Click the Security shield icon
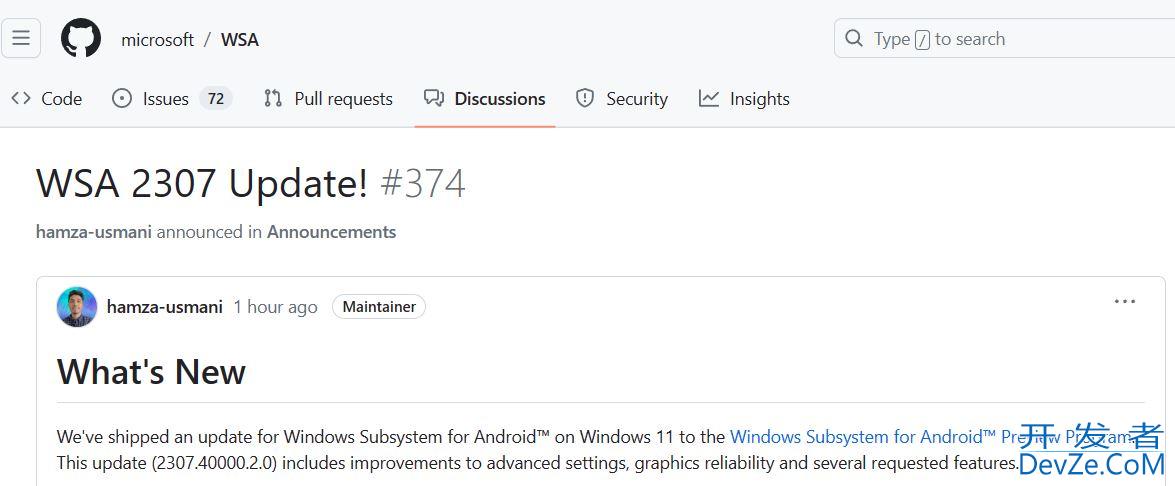Viewport: 1175px width, 486px height. click(585, 98)
